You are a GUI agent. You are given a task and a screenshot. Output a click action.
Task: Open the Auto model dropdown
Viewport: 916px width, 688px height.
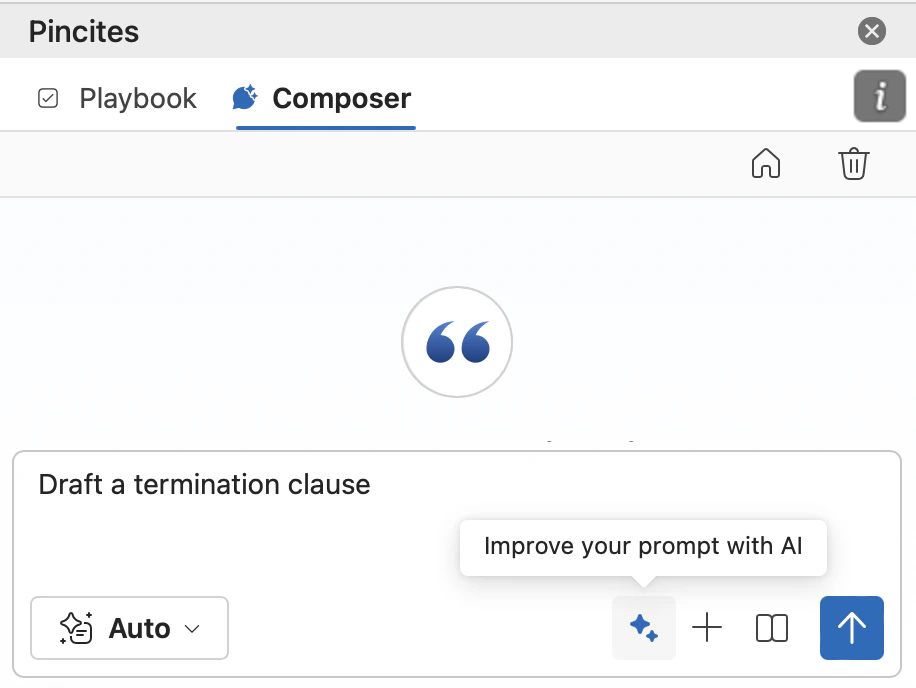pyautogui.click(x=129, y=628)
